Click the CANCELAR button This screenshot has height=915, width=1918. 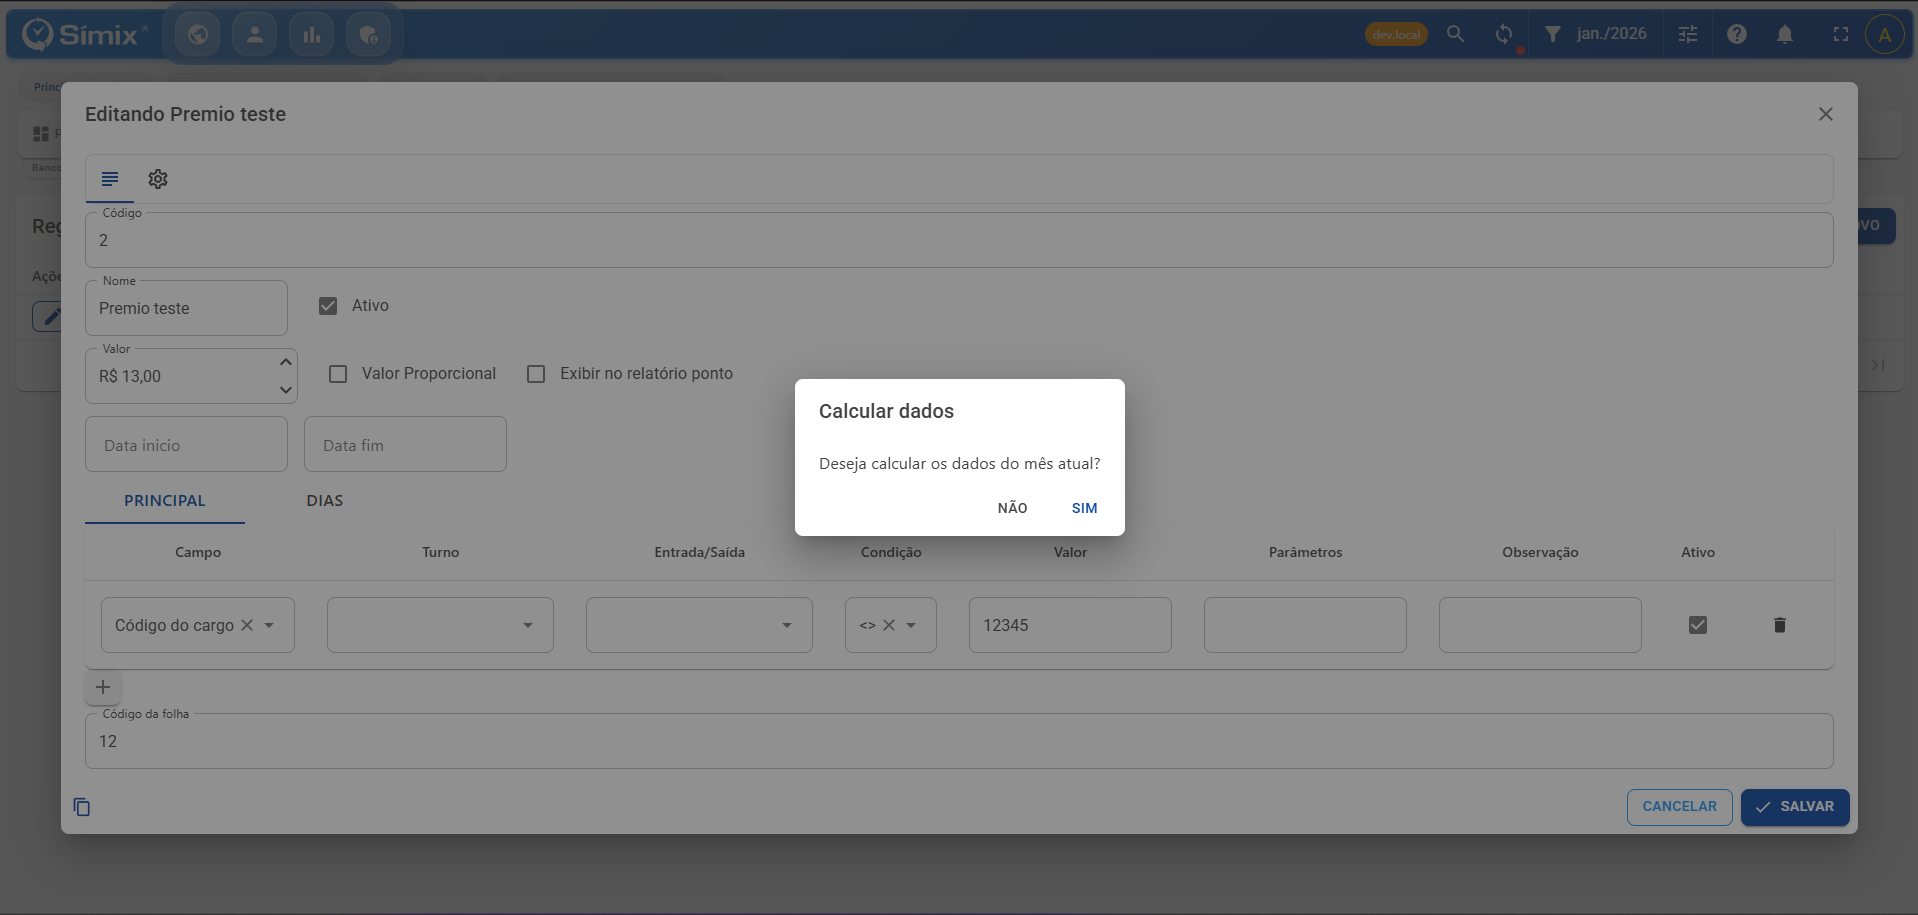1680,807
